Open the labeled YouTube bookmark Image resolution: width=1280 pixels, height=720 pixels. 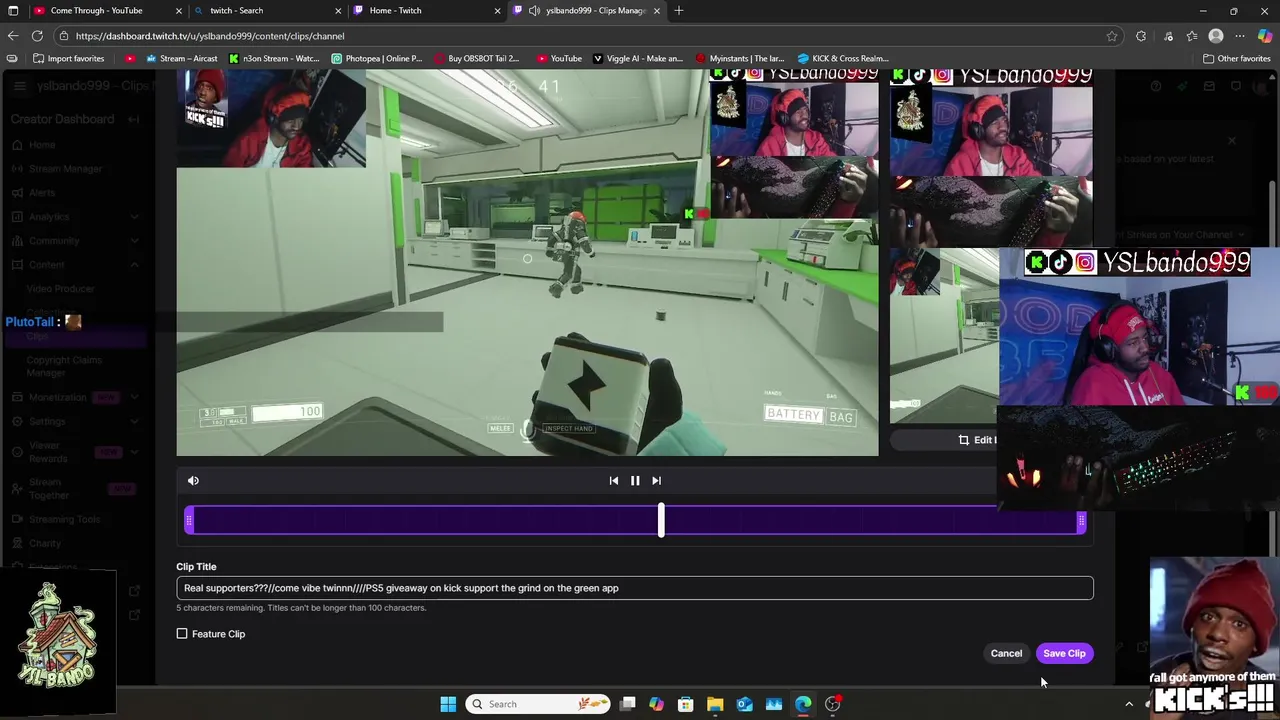559,58
